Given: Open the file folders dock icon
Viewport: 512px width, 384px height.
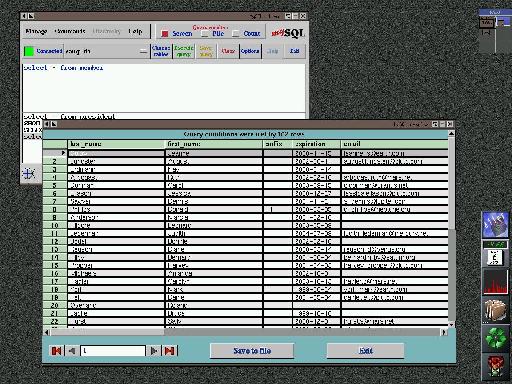Looking at the screenshot, I should pos(496,310).
